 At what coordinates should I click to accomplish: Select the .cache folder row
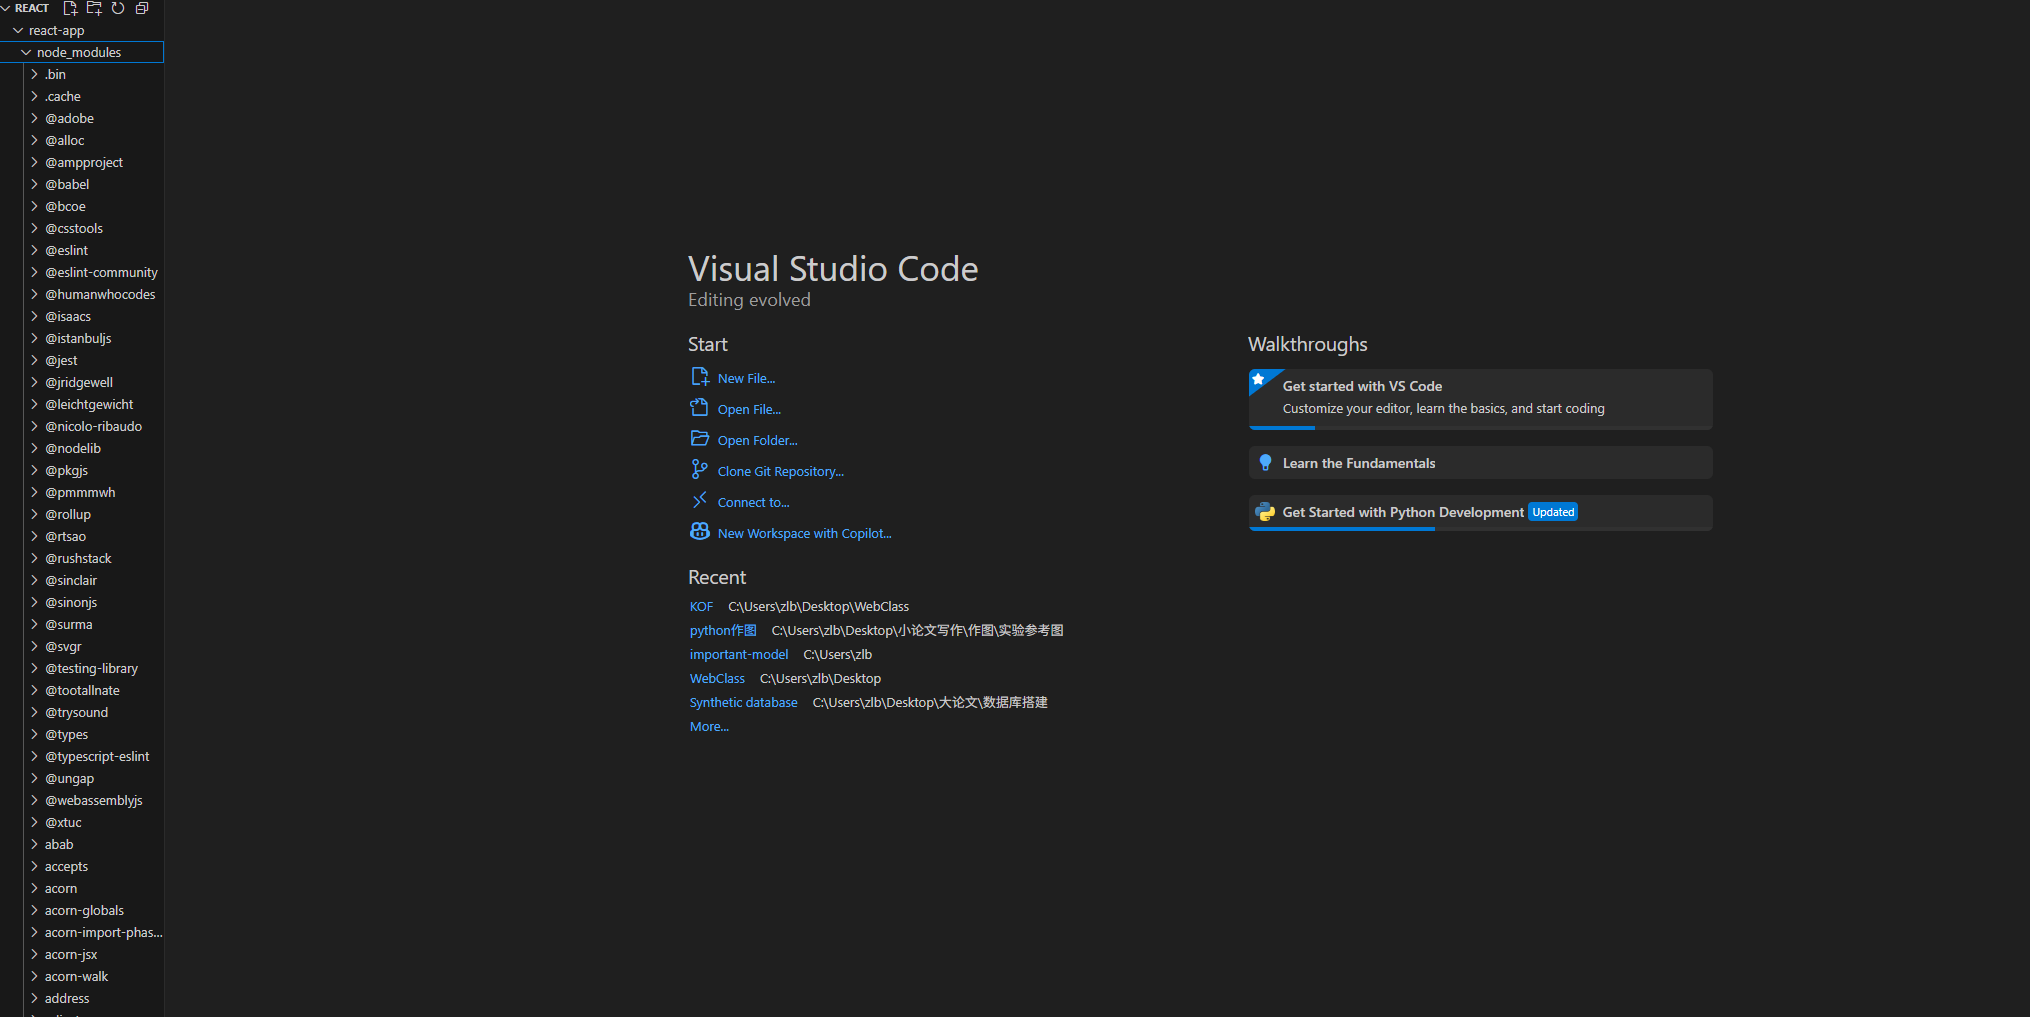point(82,96)
